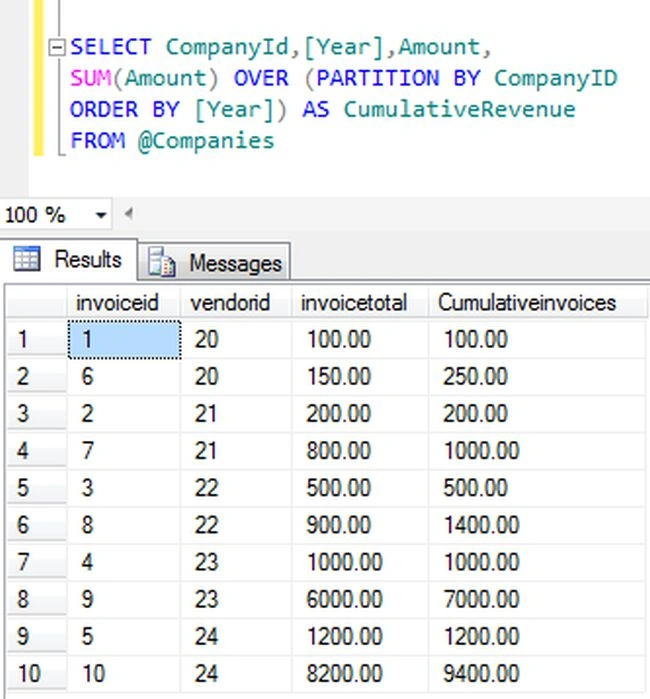Select row header number 5

(x=37, y=488)
